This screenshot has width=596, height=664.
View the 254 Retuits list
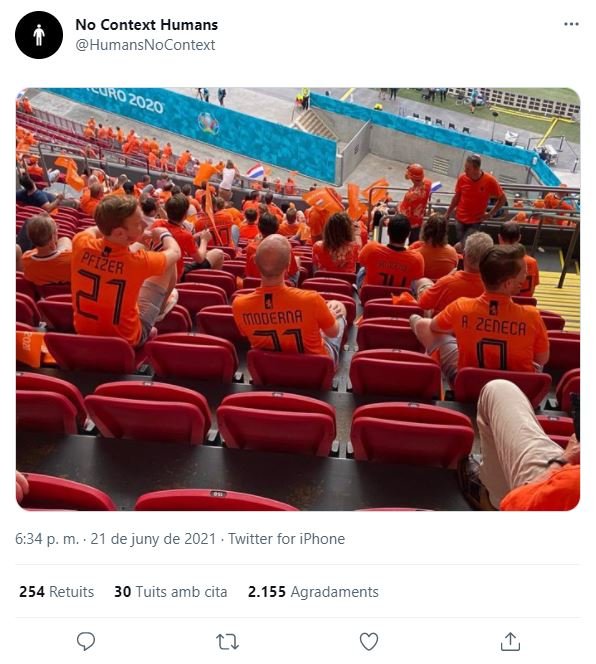click(x=56, y=592)
